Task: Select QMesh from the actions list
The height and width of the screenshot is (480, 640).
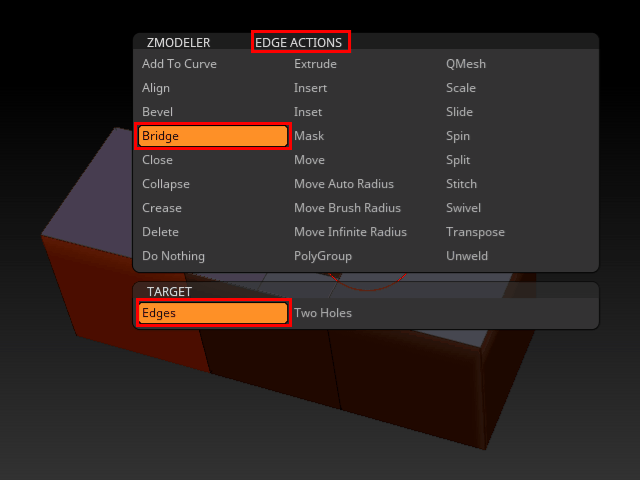Action: point(466,64)
